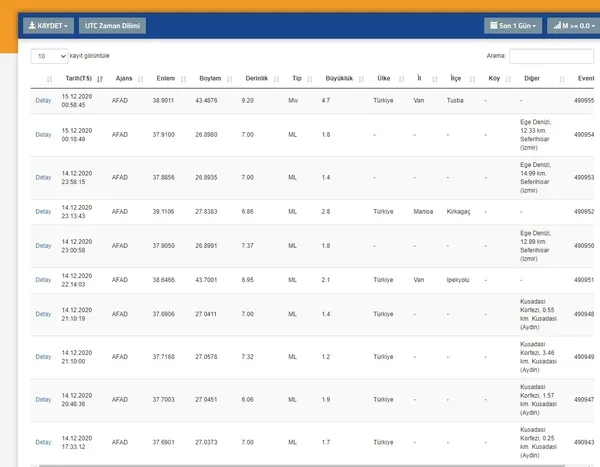Sort table by İlçe column
This screenshot has width=600, height=467.
456,77
